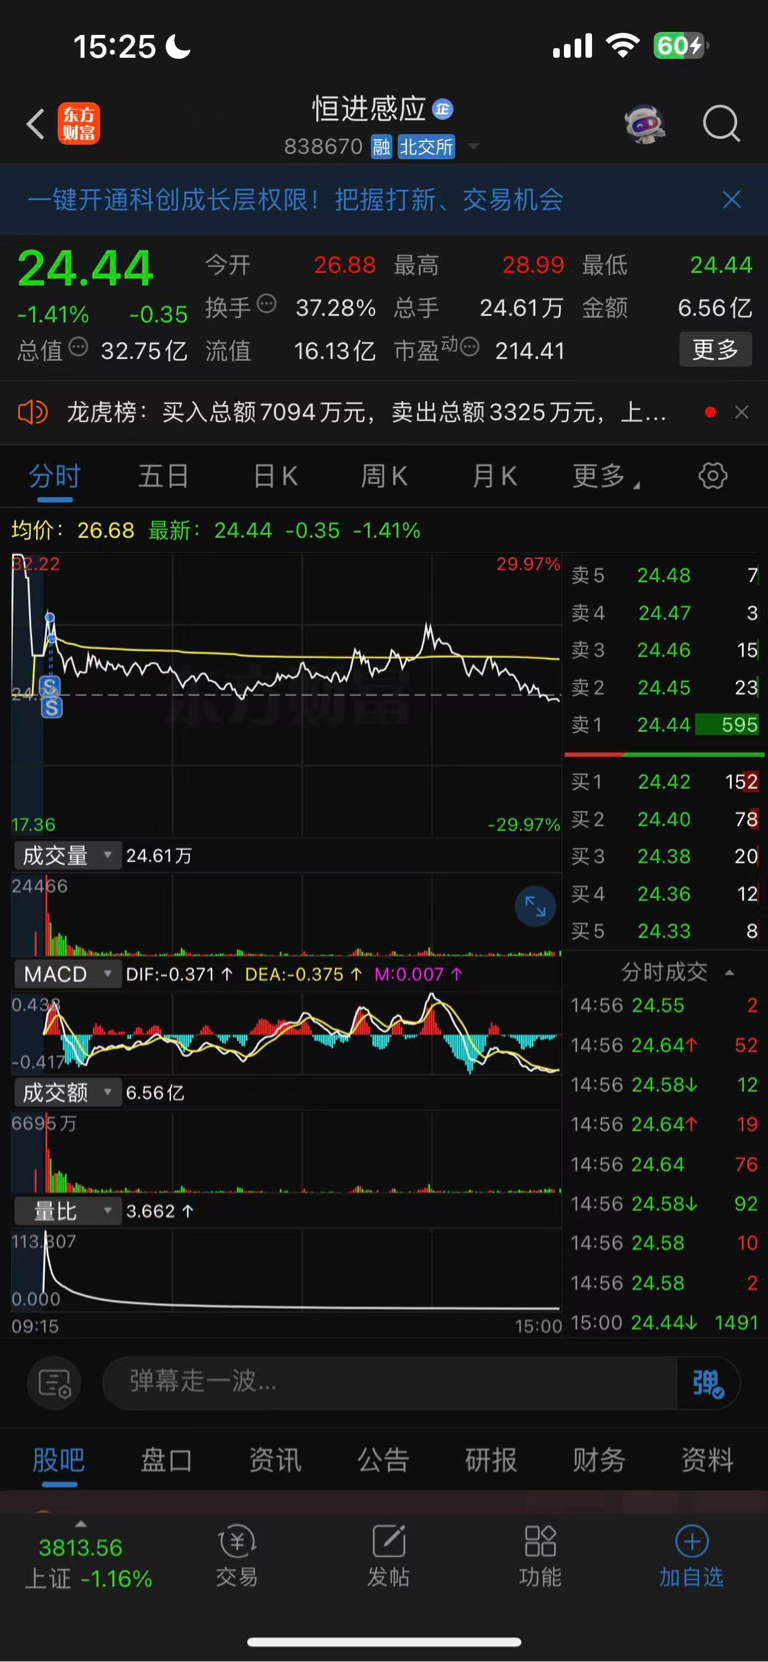Tap the 龙虎榜 news text

[x=366, y=412]
